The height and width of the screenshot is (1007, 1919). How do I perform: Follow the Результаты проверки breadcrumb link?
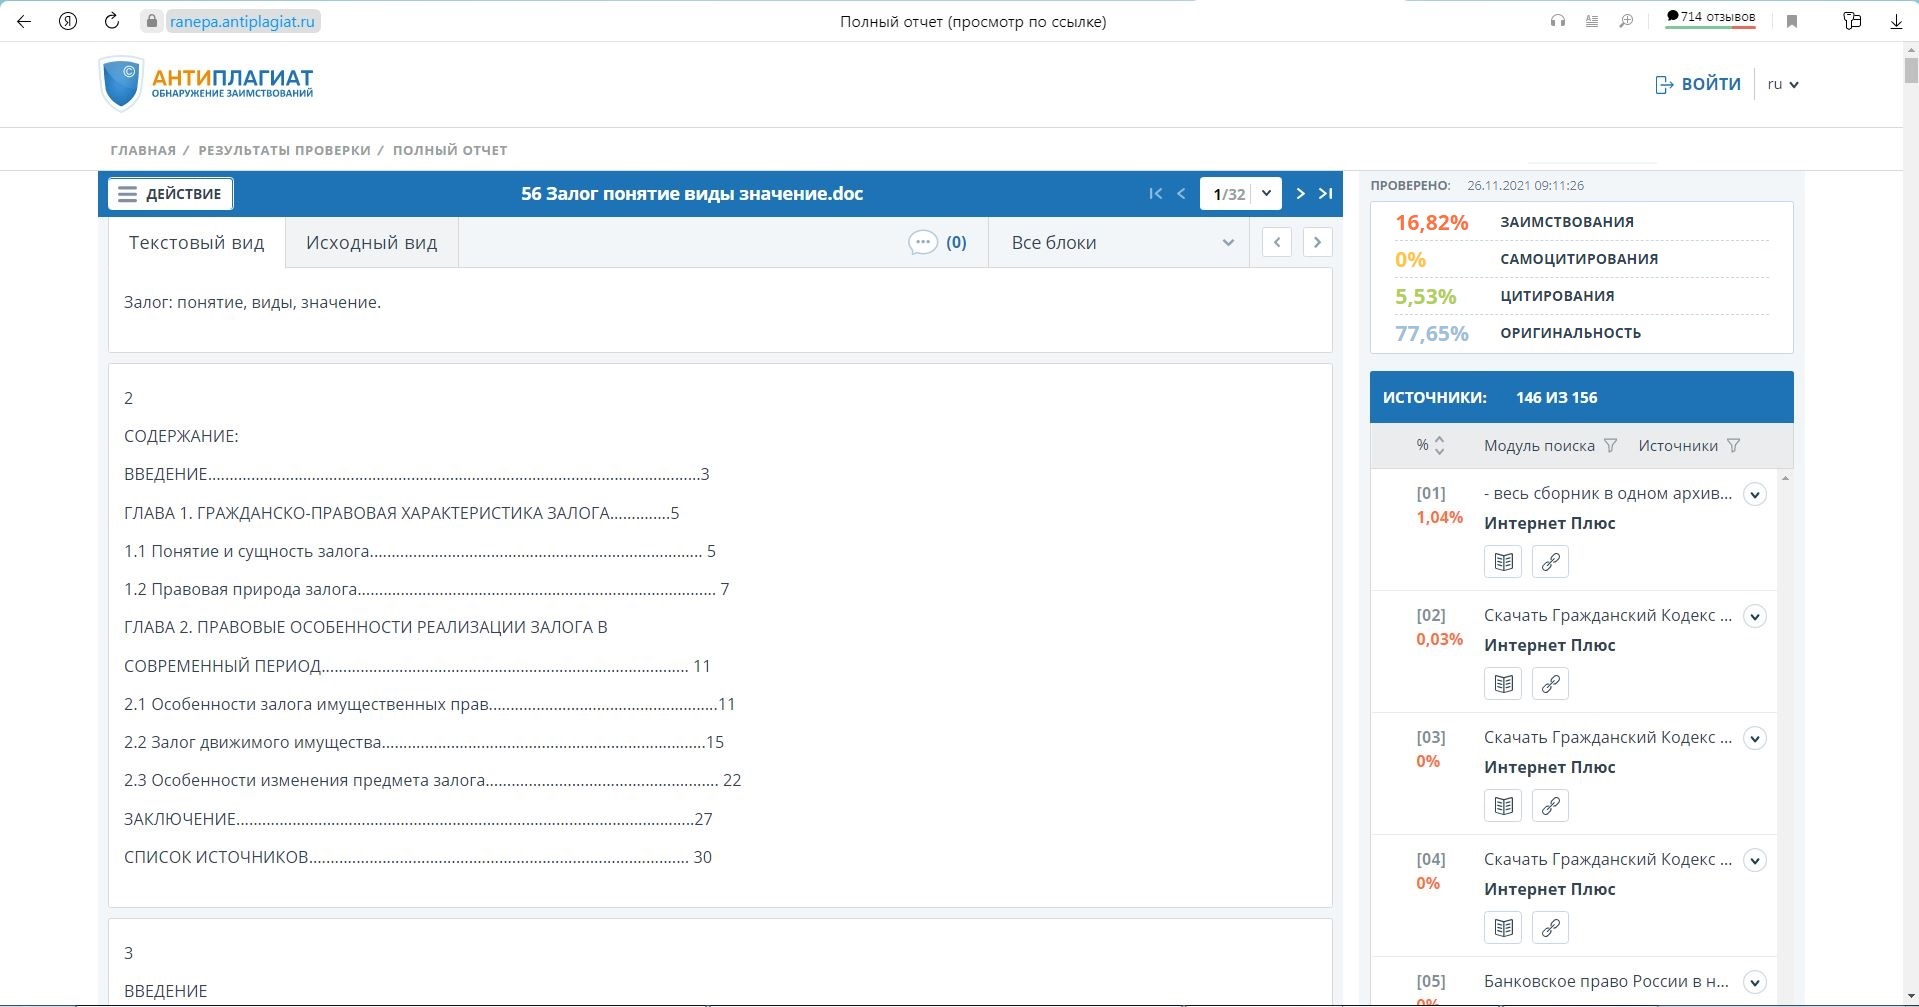pos(284,150)
